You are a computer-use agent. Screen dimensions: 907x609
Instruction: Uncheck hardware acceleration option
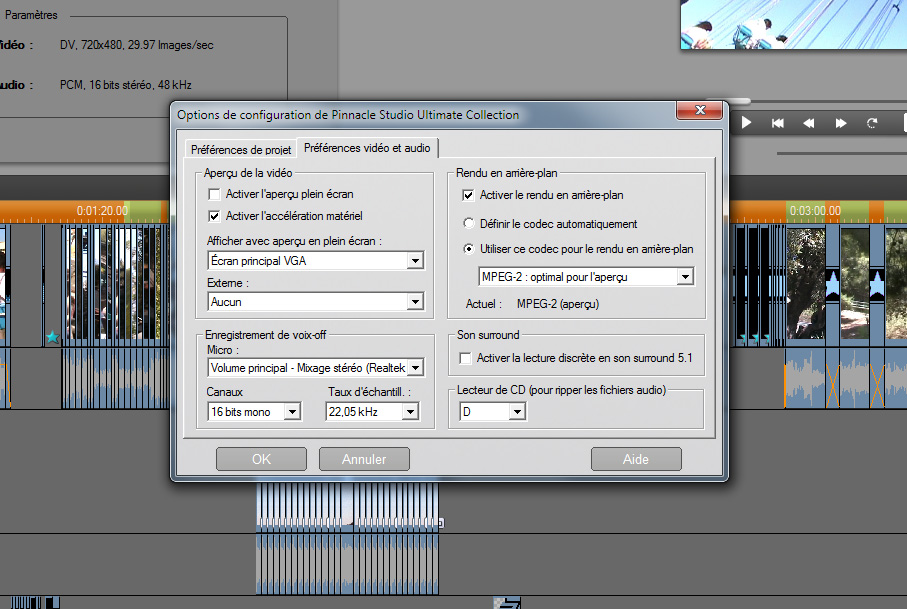(214, 216)
